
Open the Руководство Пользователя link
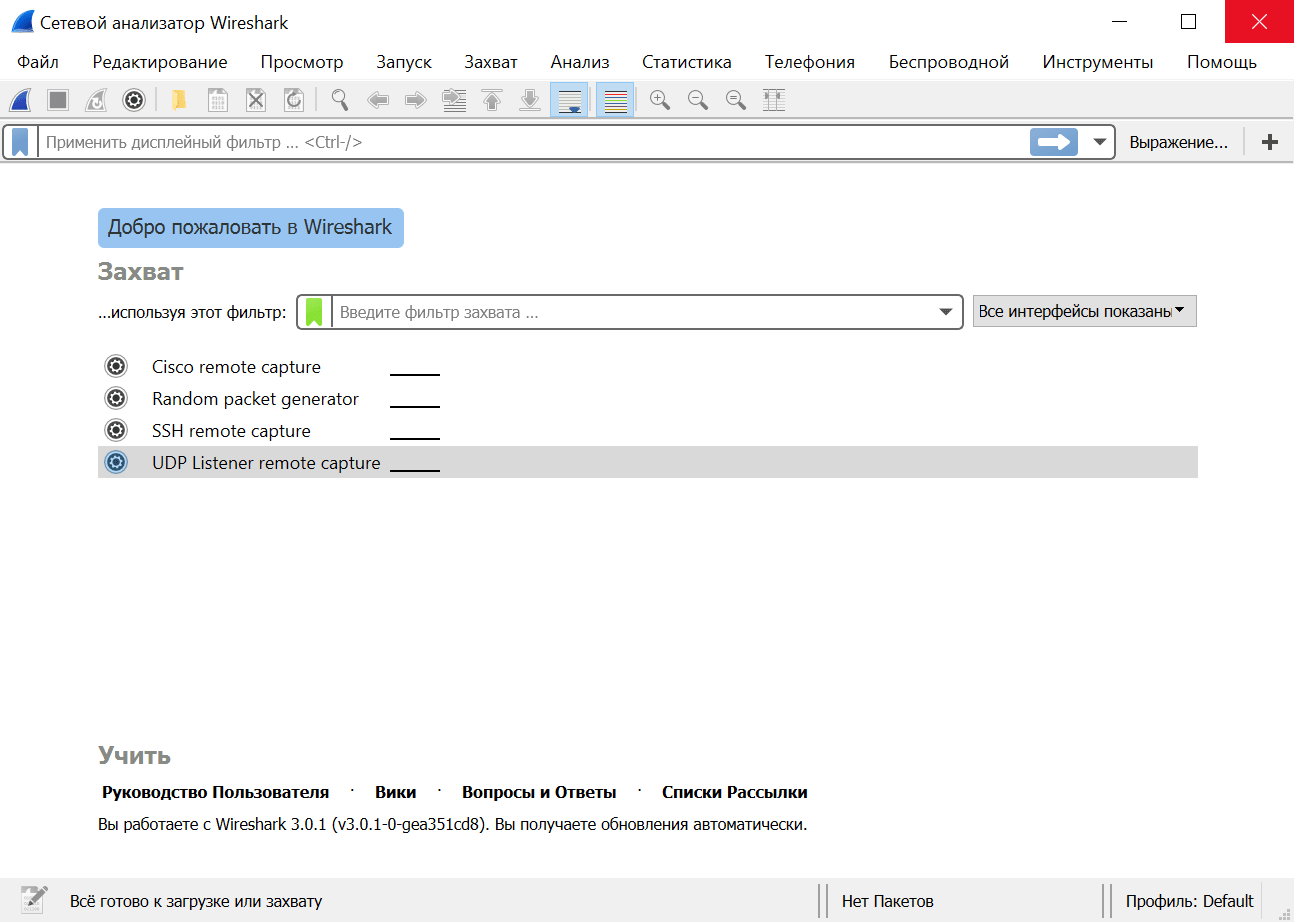coord(215,792)
